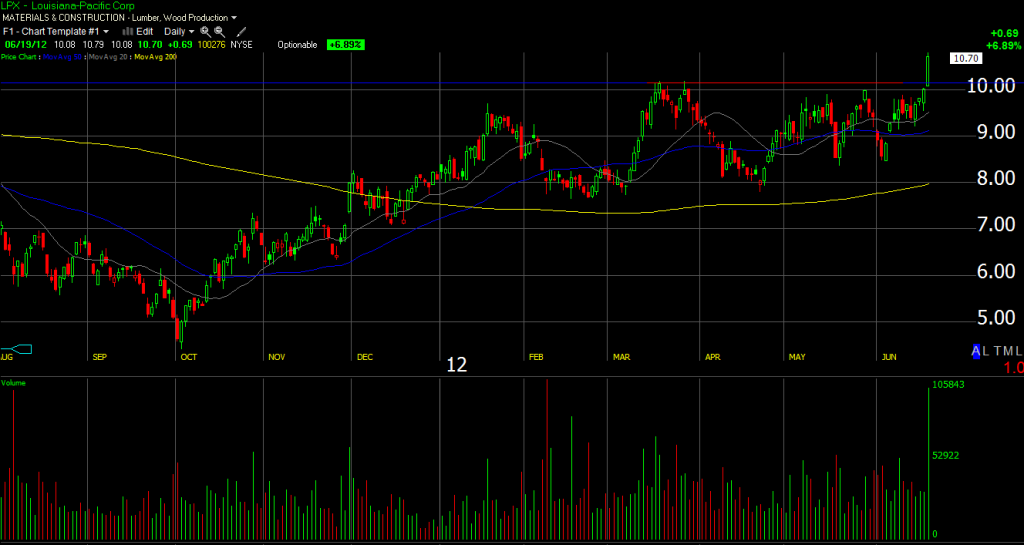Click the Volume pane label
This screenshot has height=545, width=1024.
(x=14, y=383)
